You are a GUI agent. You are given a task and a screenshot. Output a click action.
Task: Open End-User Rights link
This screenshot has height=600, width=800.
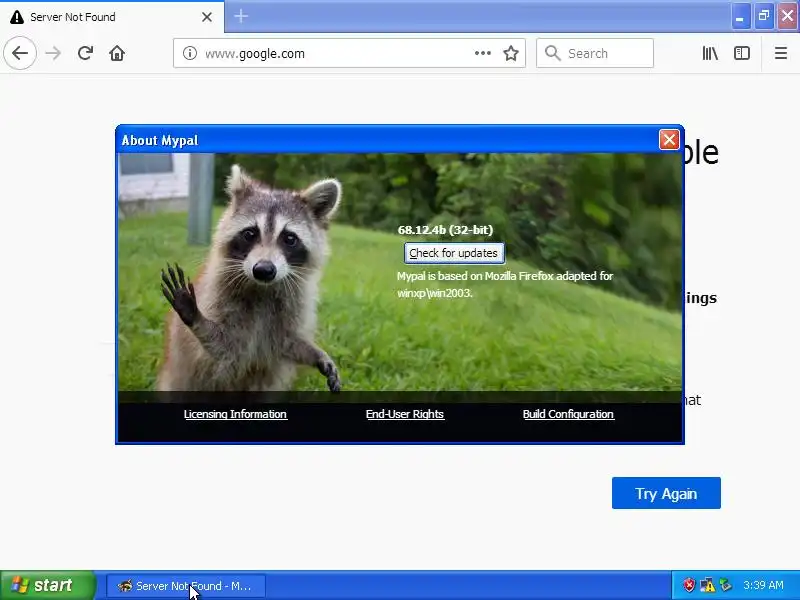click(x=405, y=414)
